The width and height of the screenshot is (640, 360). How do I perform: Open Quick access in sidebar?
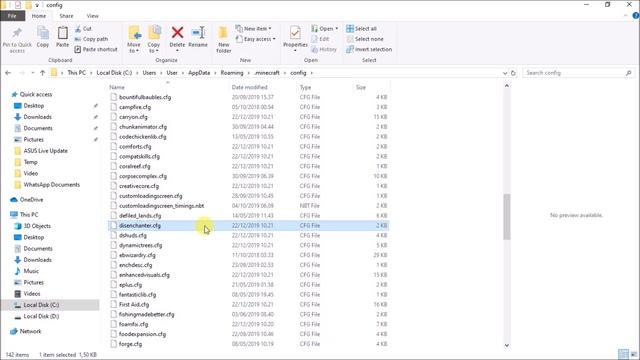(x=36, y=94)
